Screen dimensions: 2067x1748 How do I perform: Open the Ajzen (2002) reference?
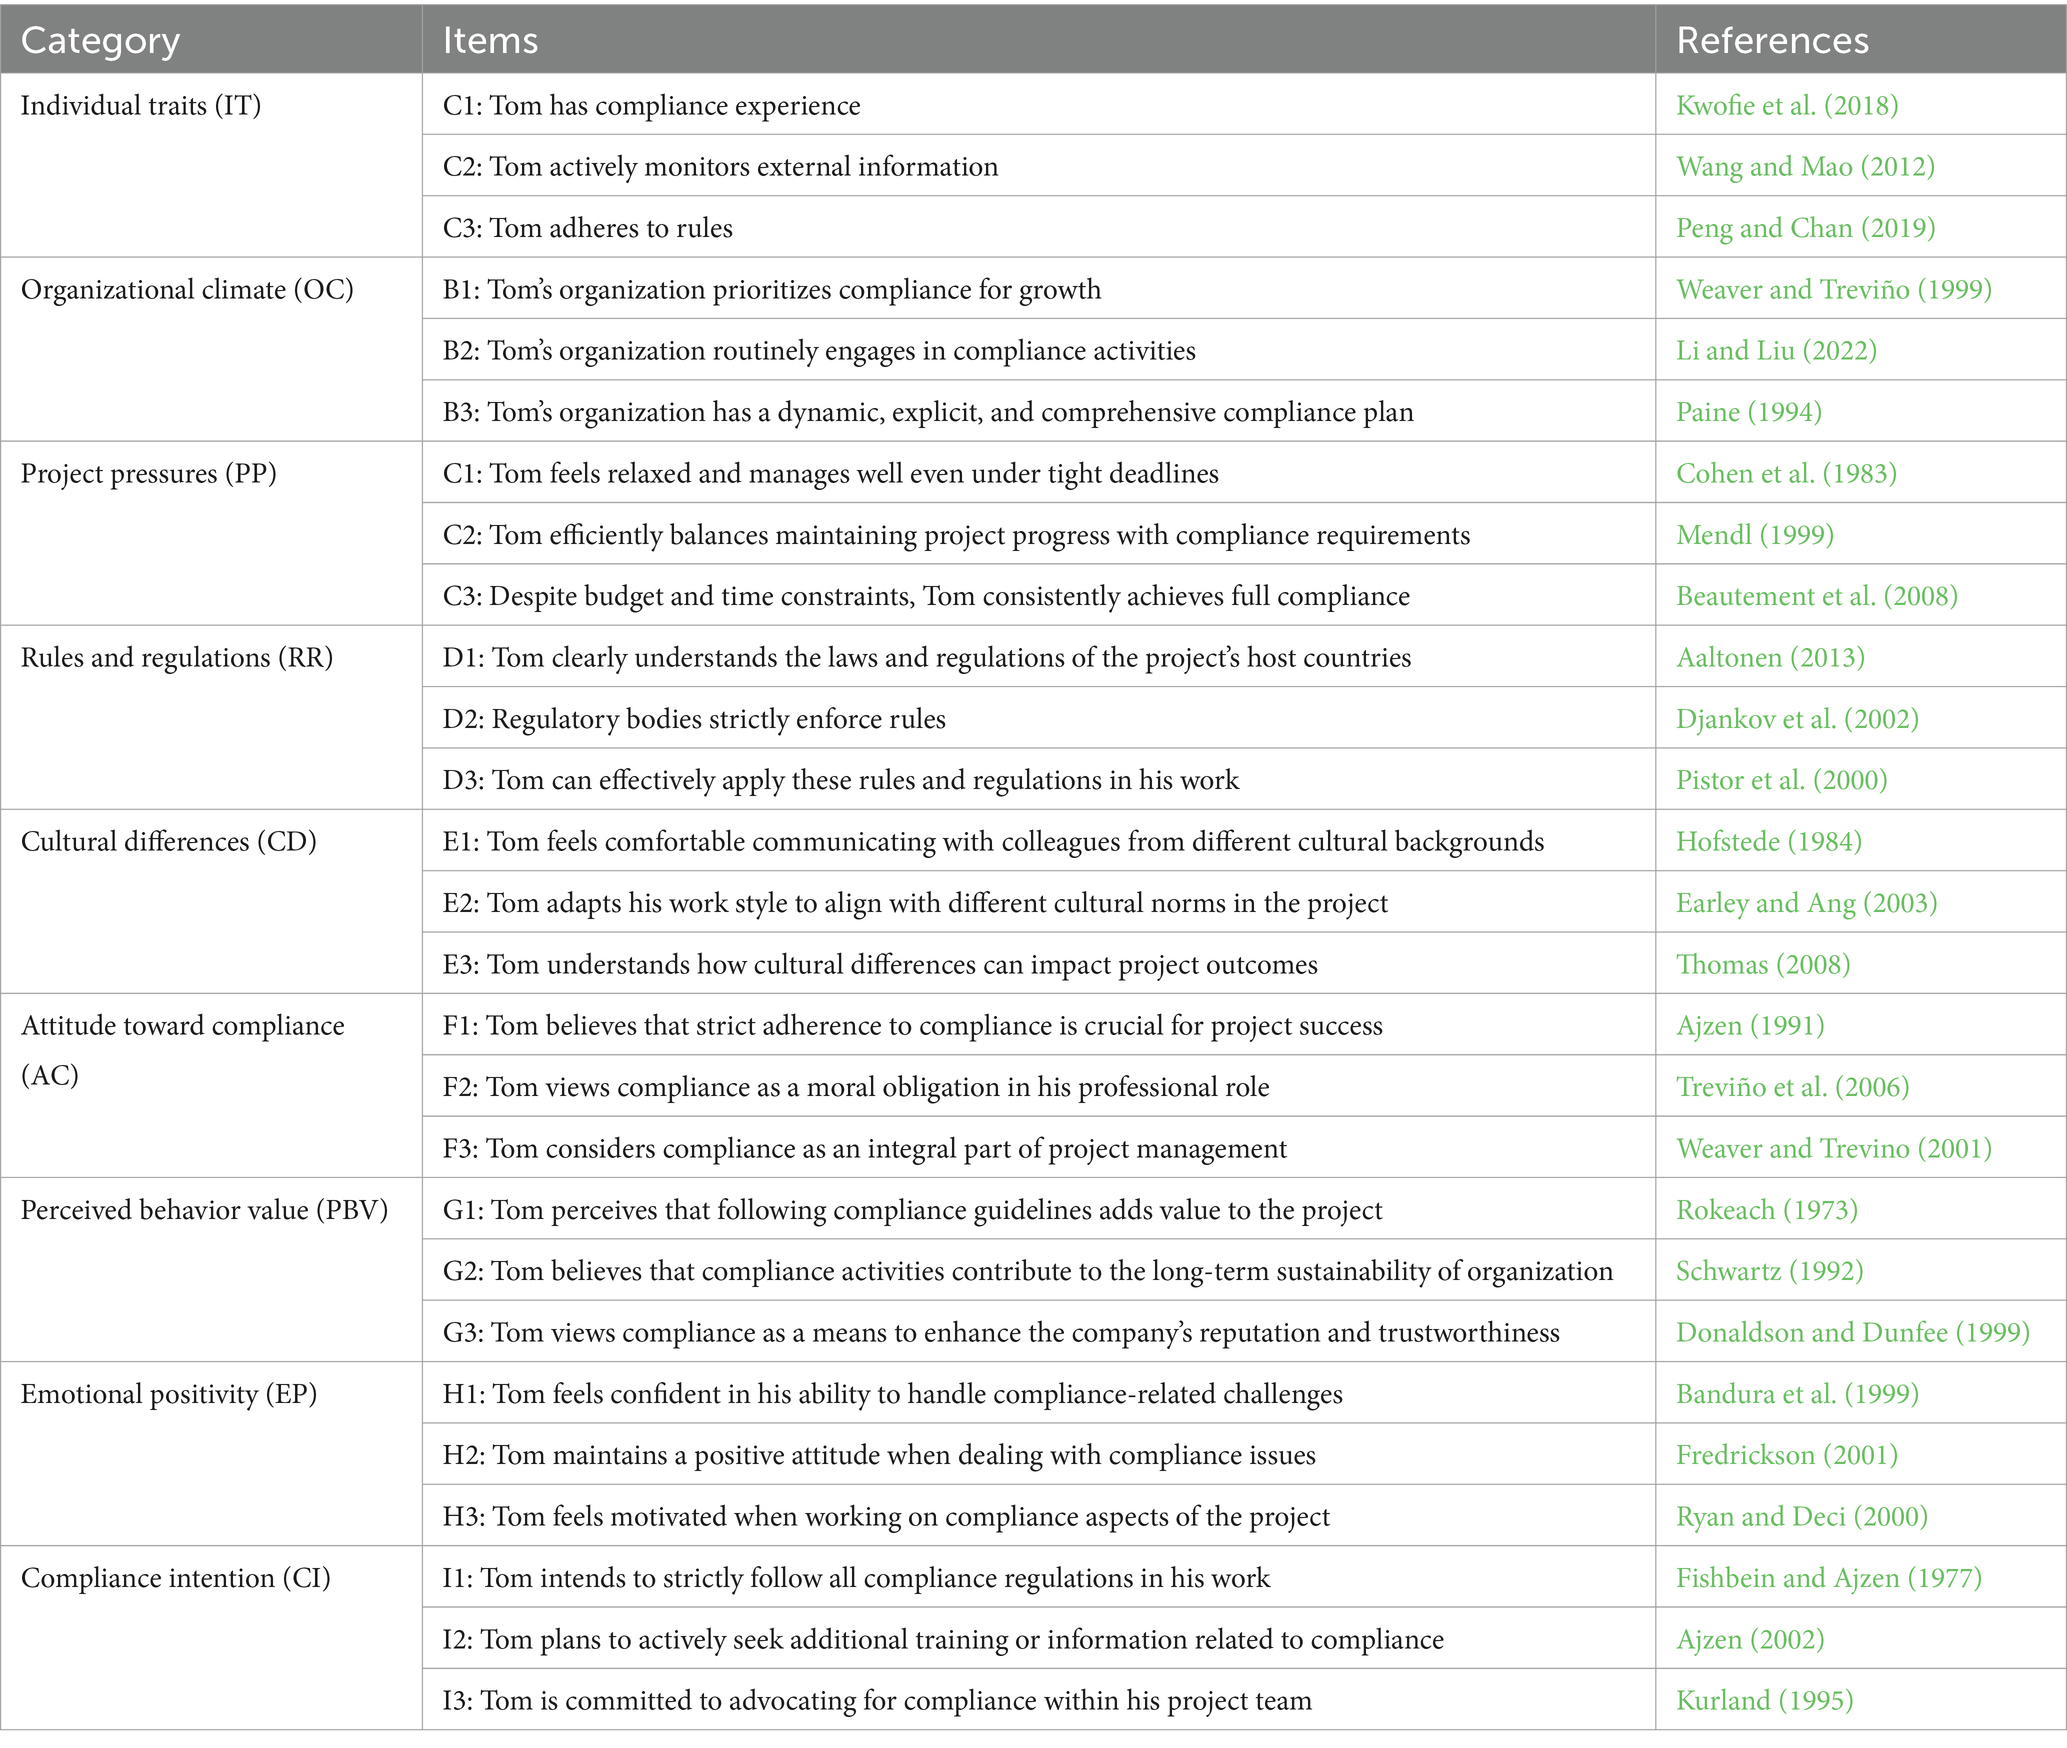[1750, 1639]
